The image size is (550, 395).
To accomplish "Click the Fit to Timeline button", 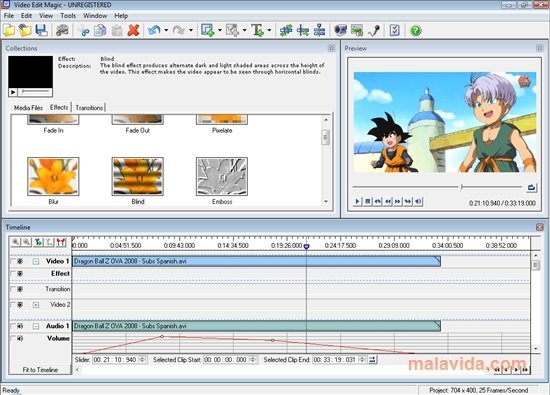I will [40, 370].
